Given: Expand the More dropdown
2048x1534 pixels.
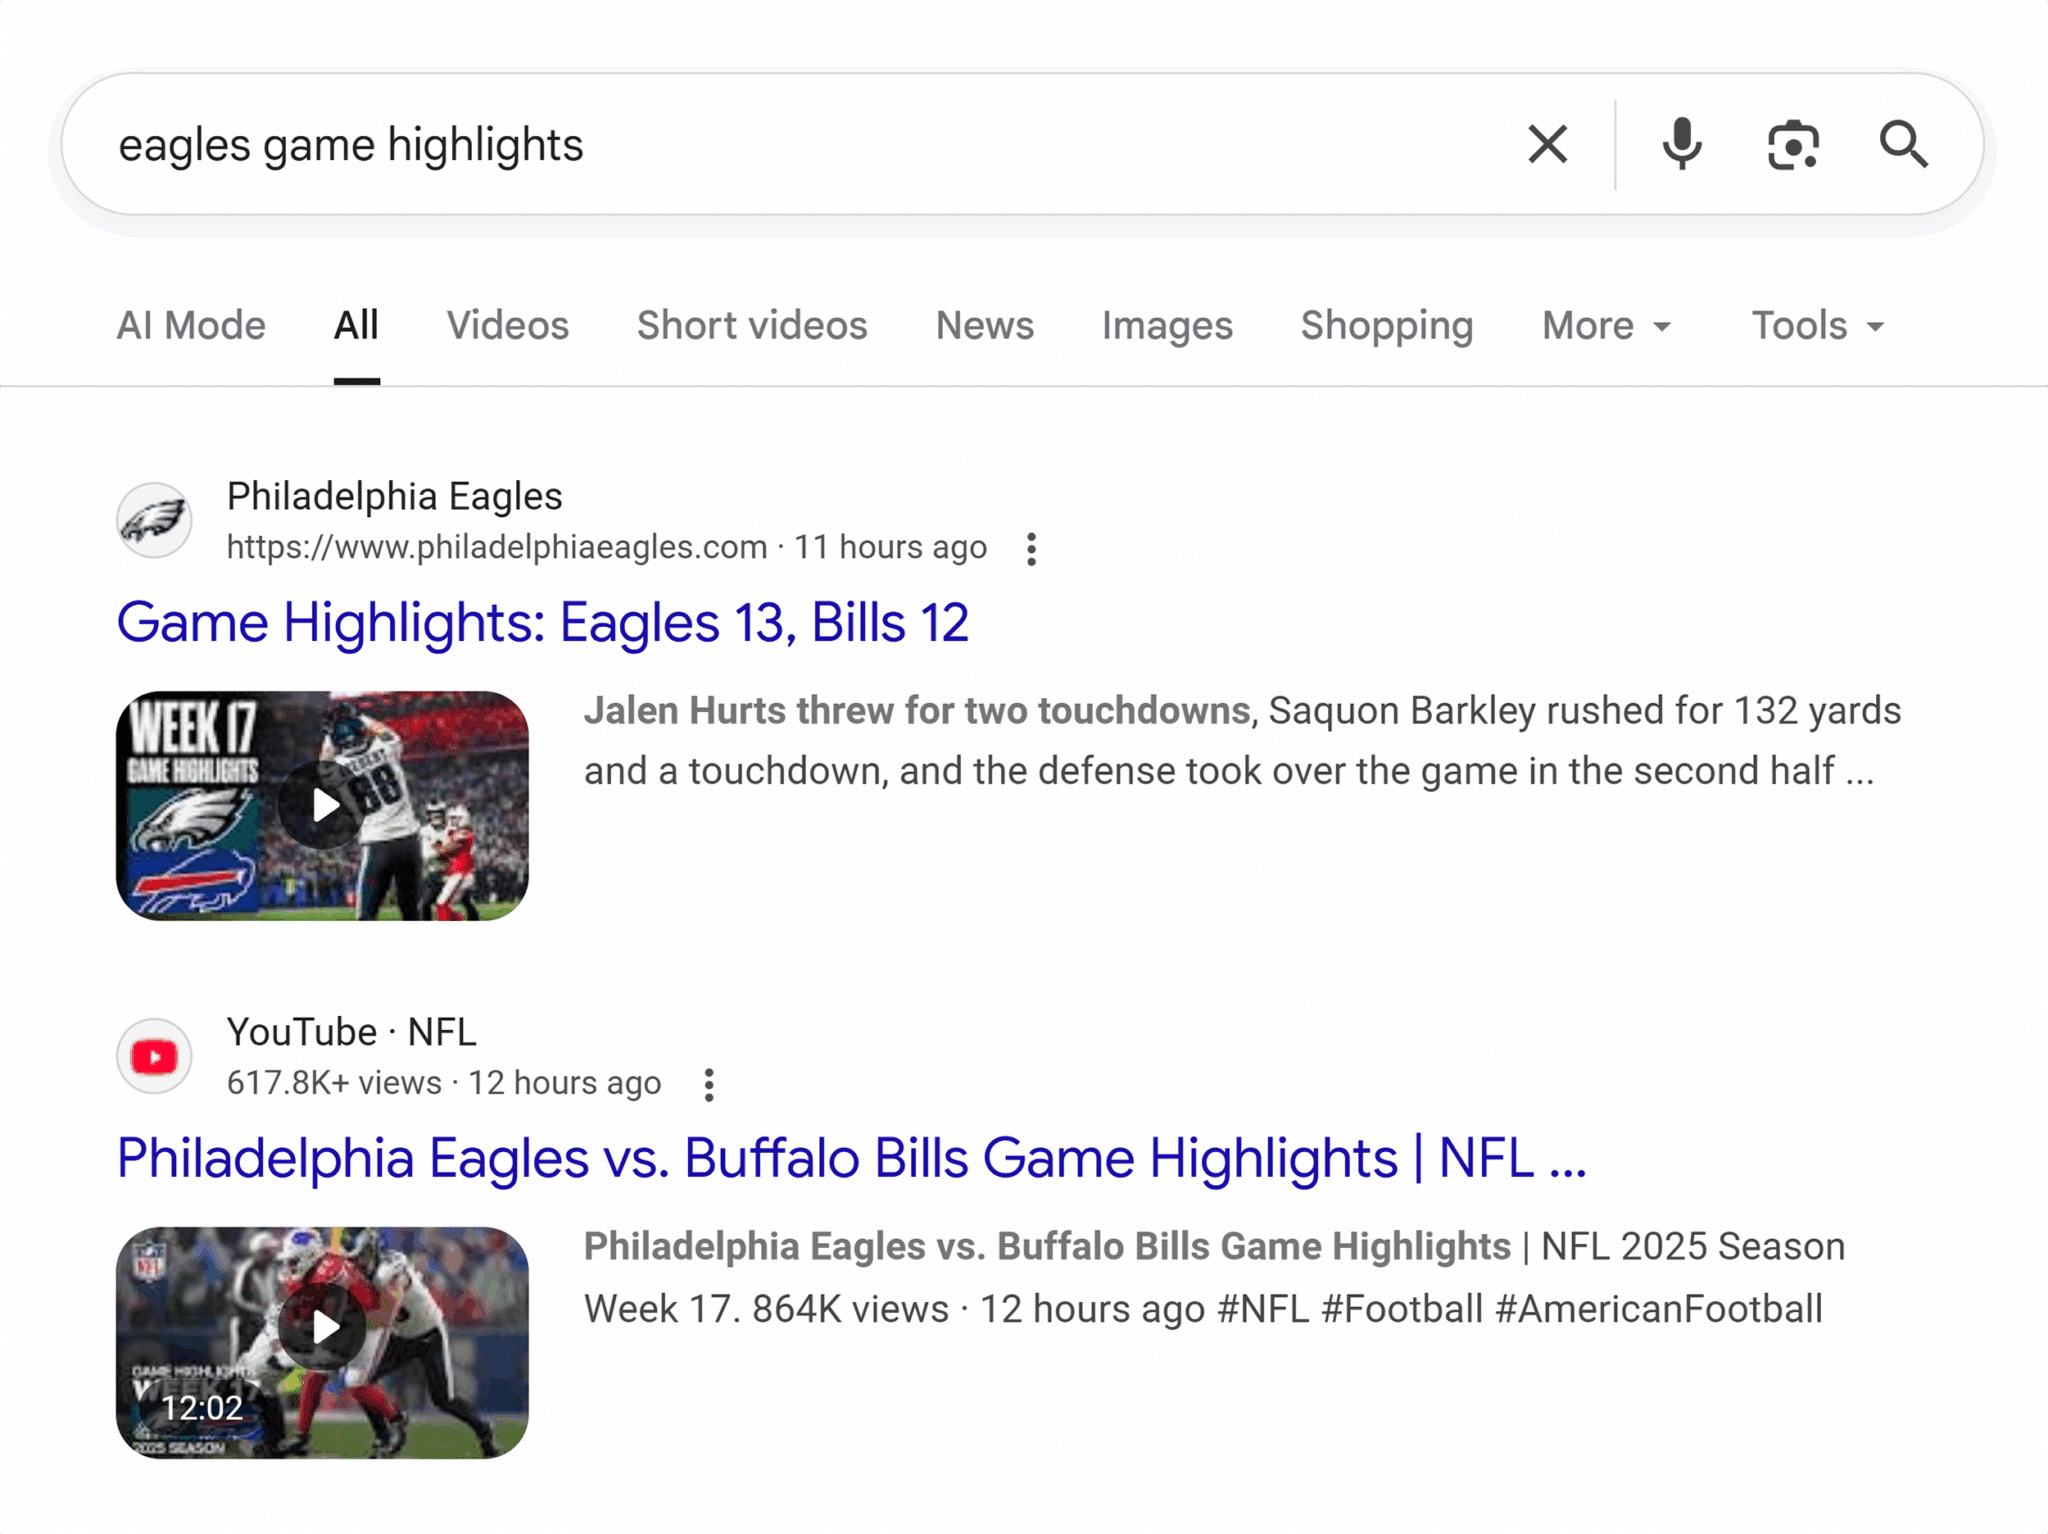Looking at the screenshot, I should 1606,325.
